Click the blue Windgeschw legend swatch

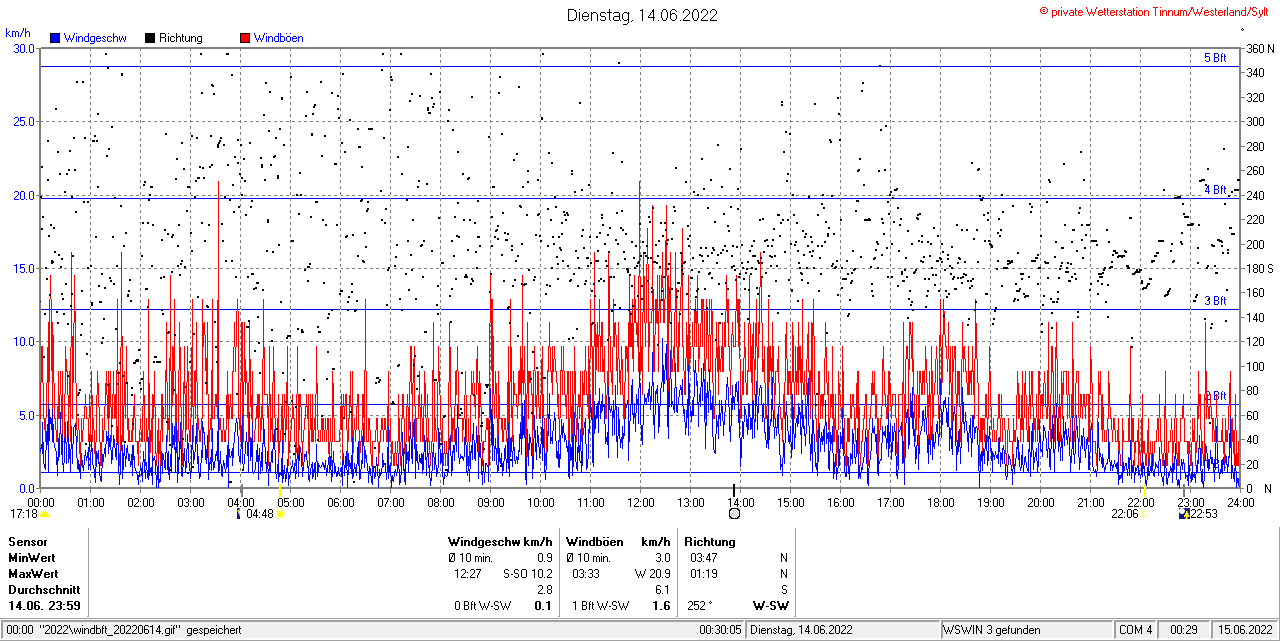pyautogui.click(x=55, y=38)
